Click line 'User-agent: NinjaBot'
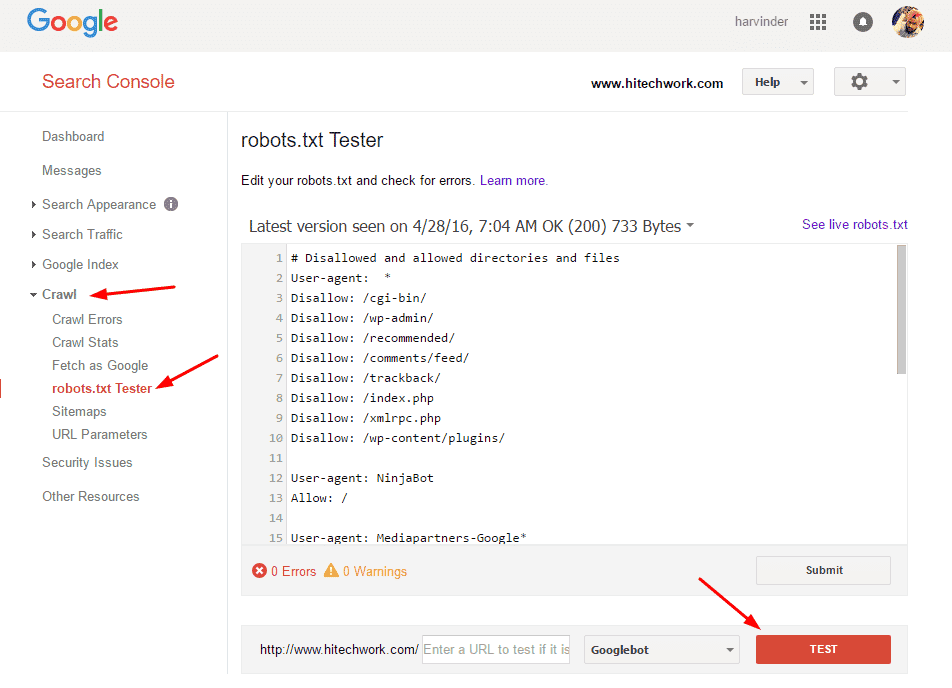 click(362, 478)
